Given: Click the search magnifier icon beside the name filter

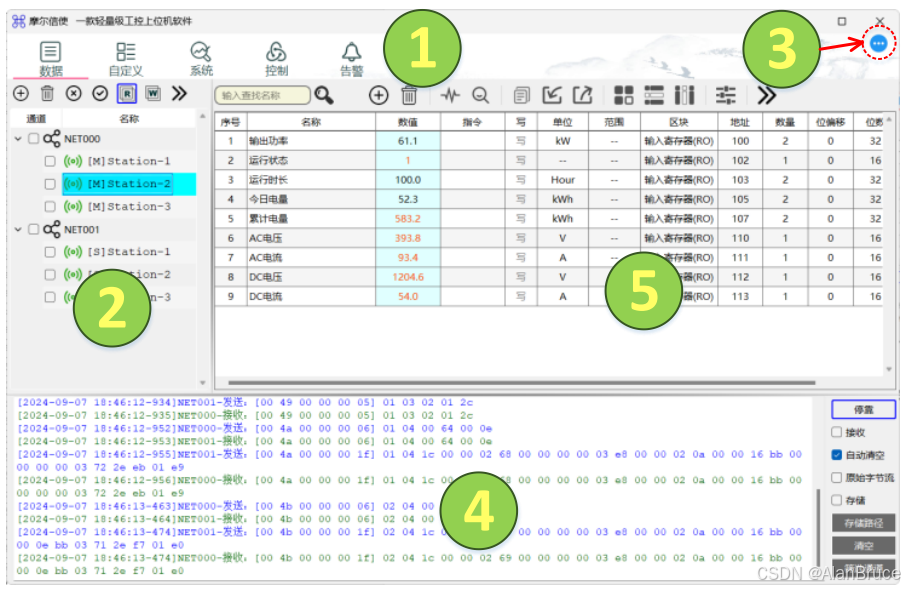Looking at the screenshot, I should point(324,95).
